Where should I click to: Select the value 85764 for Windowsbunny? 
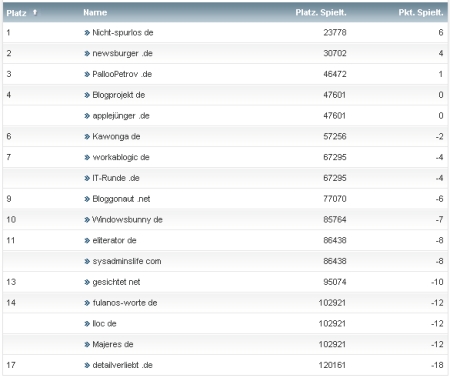[335, 220]
